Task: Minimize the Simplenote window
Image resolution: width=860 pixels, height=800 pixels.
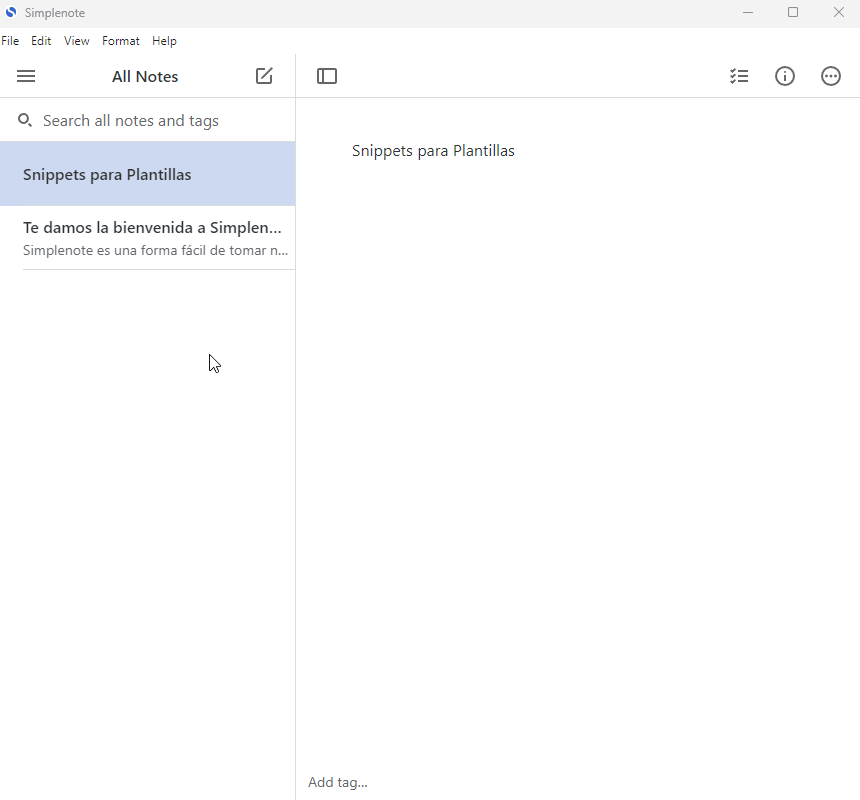Action: point(748,13)
